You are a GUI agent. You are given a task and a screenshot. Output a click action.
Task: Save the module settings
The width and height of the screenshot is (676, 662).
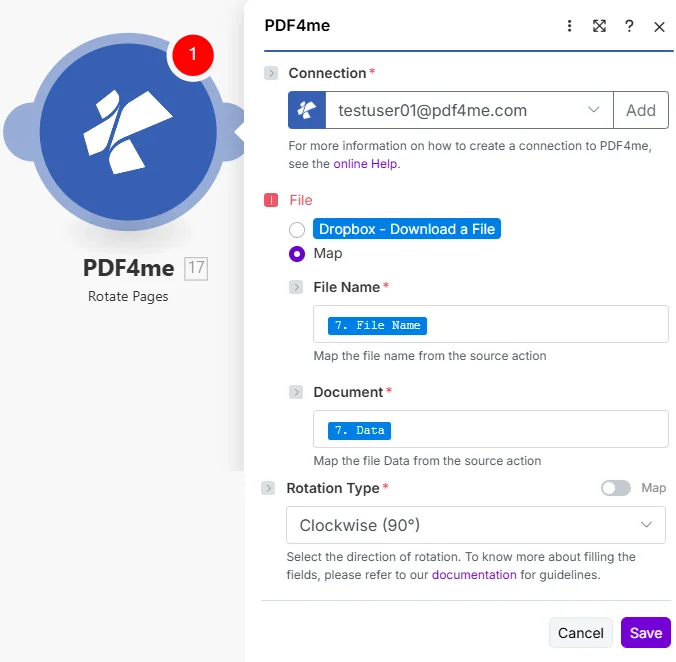[x=645, y=633]
